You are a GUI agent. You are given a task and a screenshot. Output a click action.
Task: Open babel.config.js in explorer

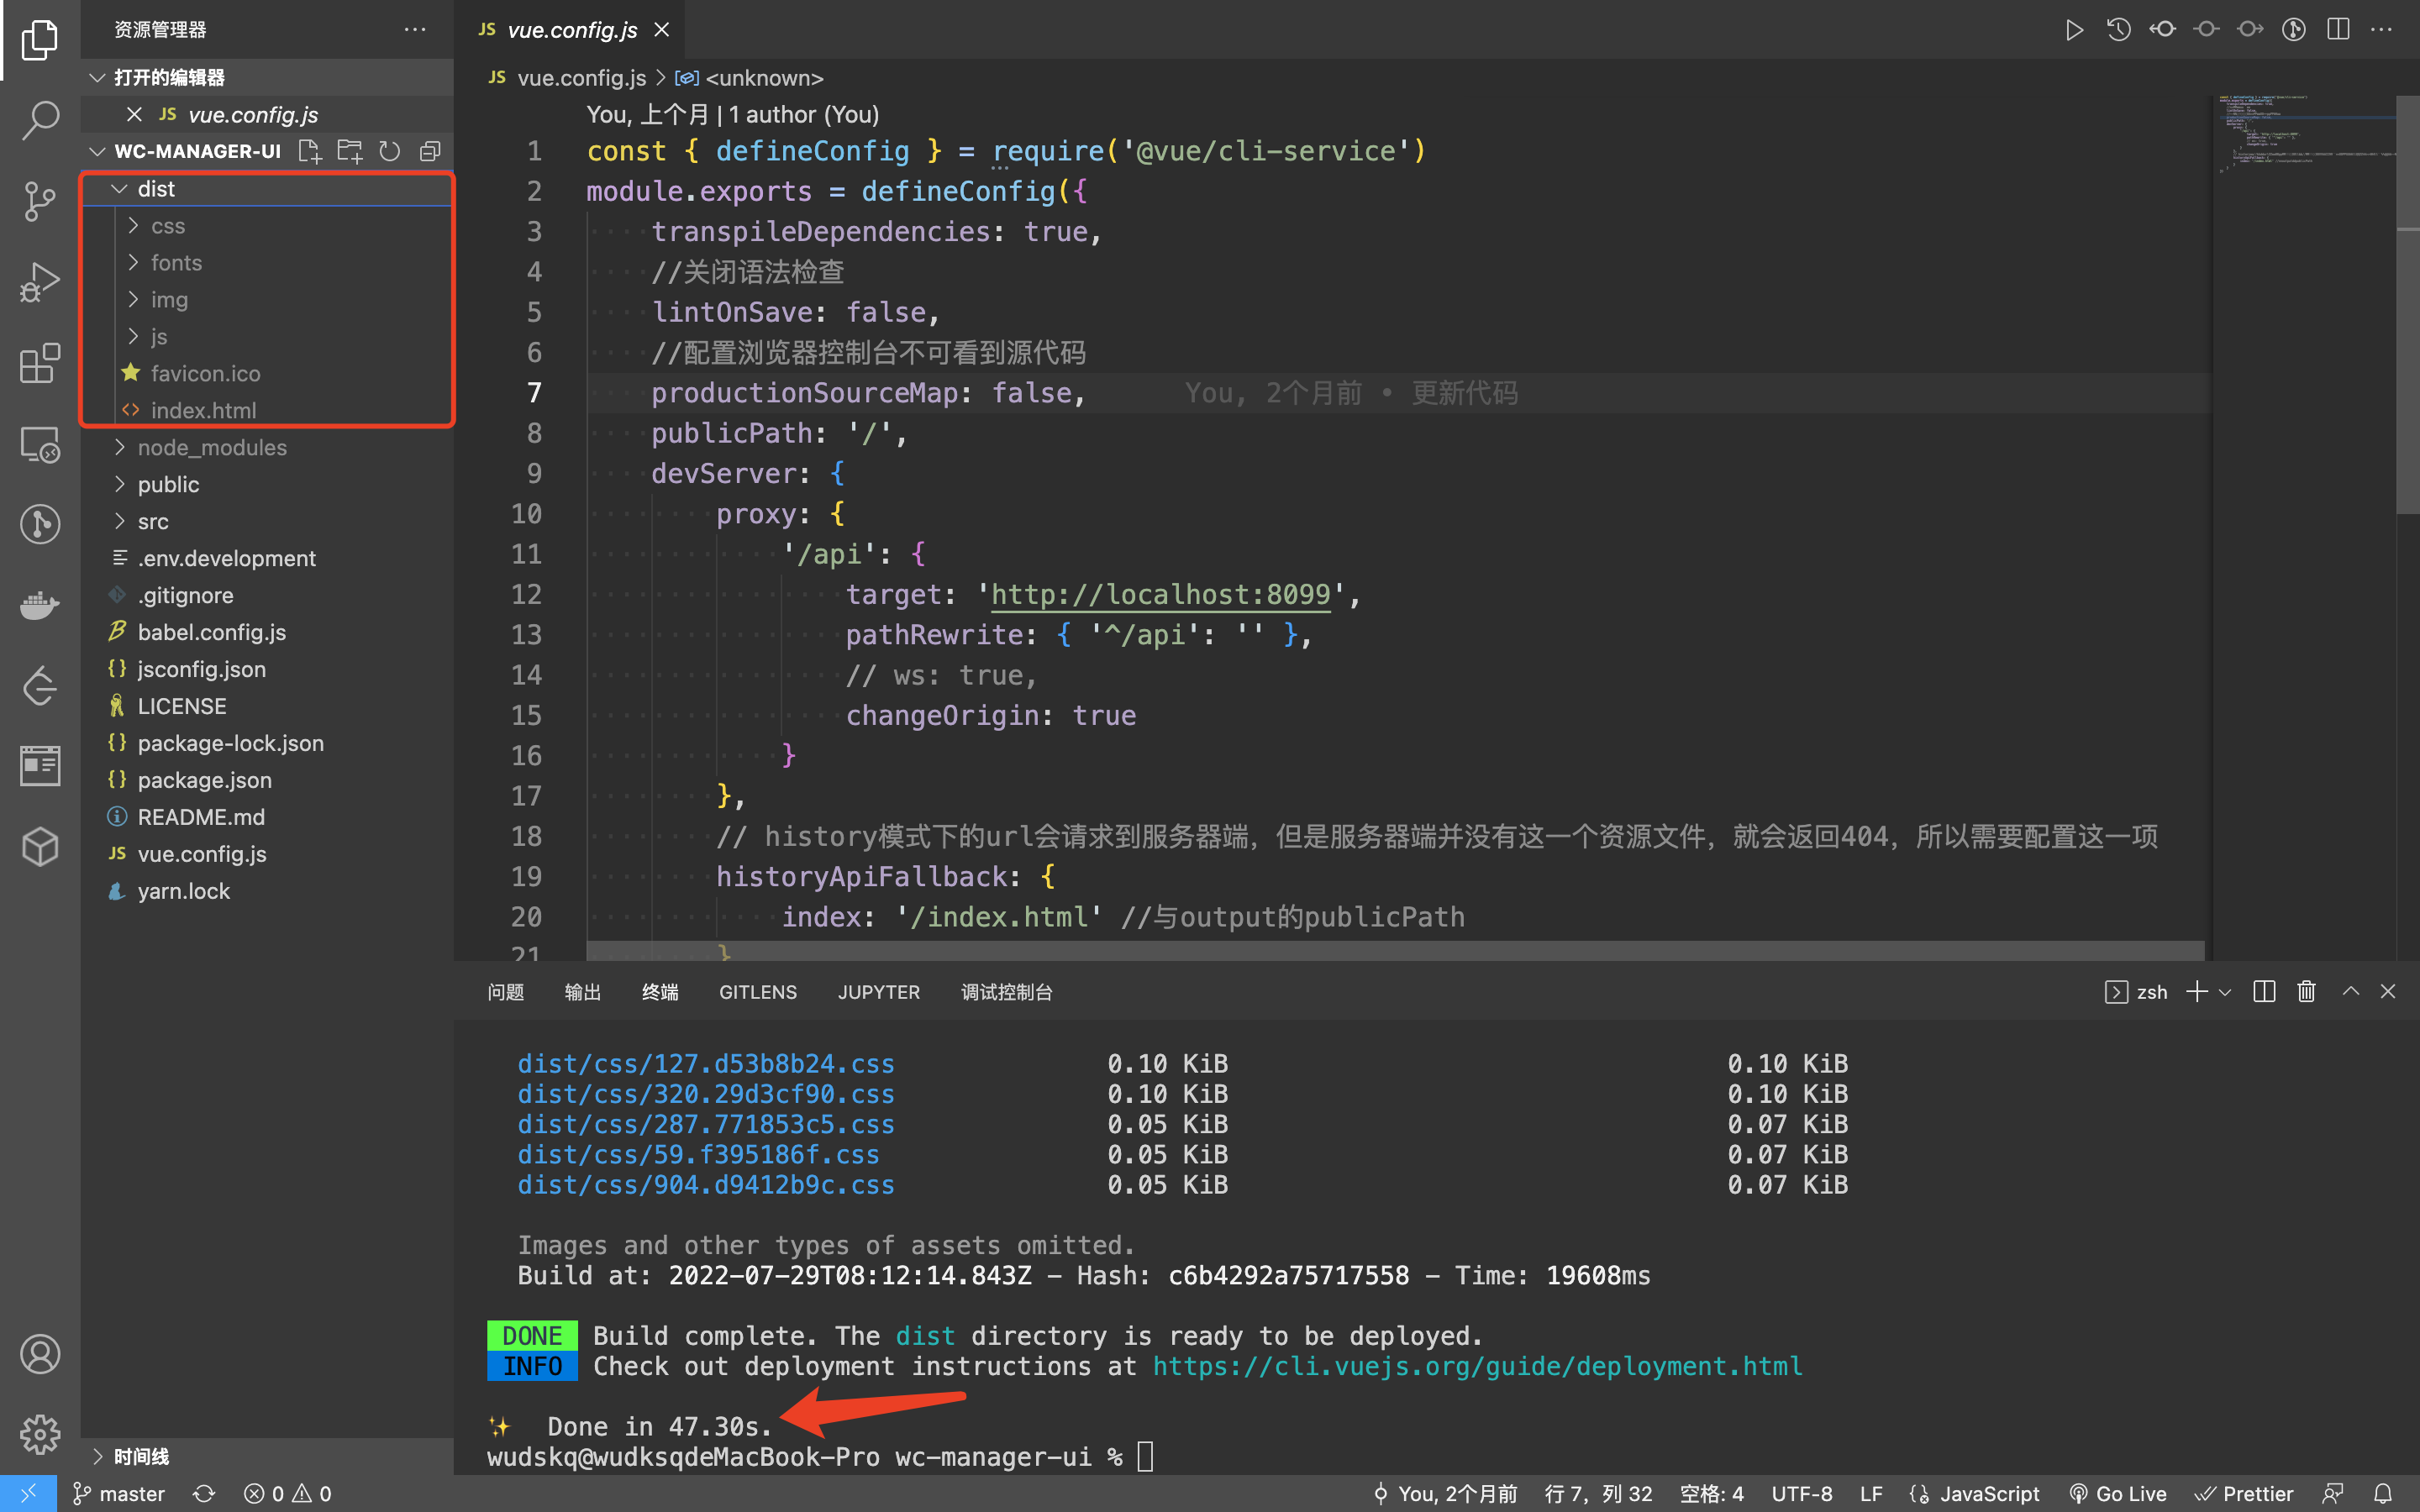(x=267, y=632)
